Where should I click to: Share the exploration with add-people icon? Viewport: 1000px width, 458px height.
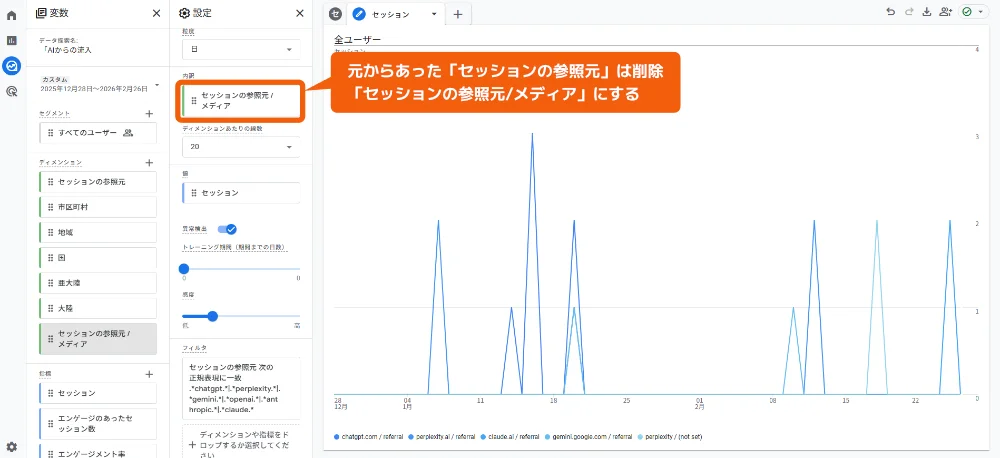click(x=946, y=13)
